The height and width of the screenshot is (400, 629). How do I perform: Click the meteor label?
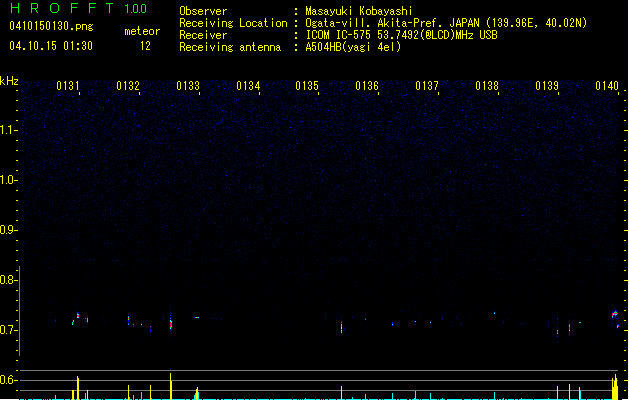[x=142, y=31]
